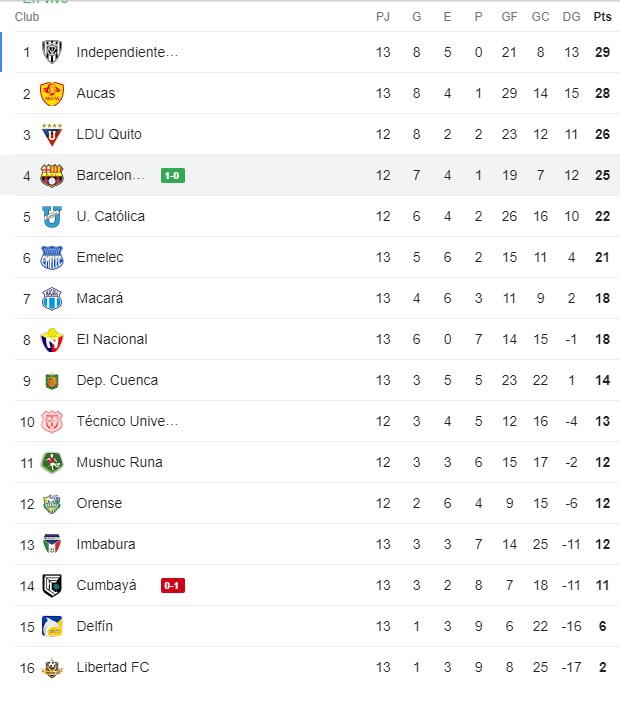620x704 pixels.
Task: Click the Macará team badge
Action: (52, 298)
